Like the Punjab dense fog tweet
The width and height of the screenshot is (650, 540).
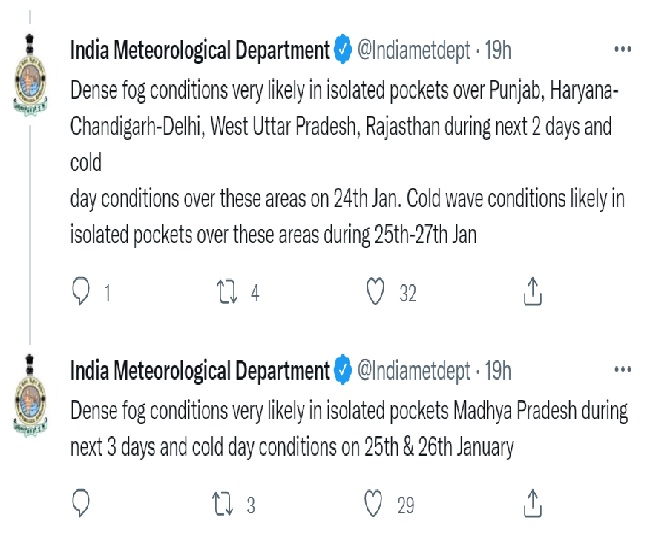coord(376,291)
